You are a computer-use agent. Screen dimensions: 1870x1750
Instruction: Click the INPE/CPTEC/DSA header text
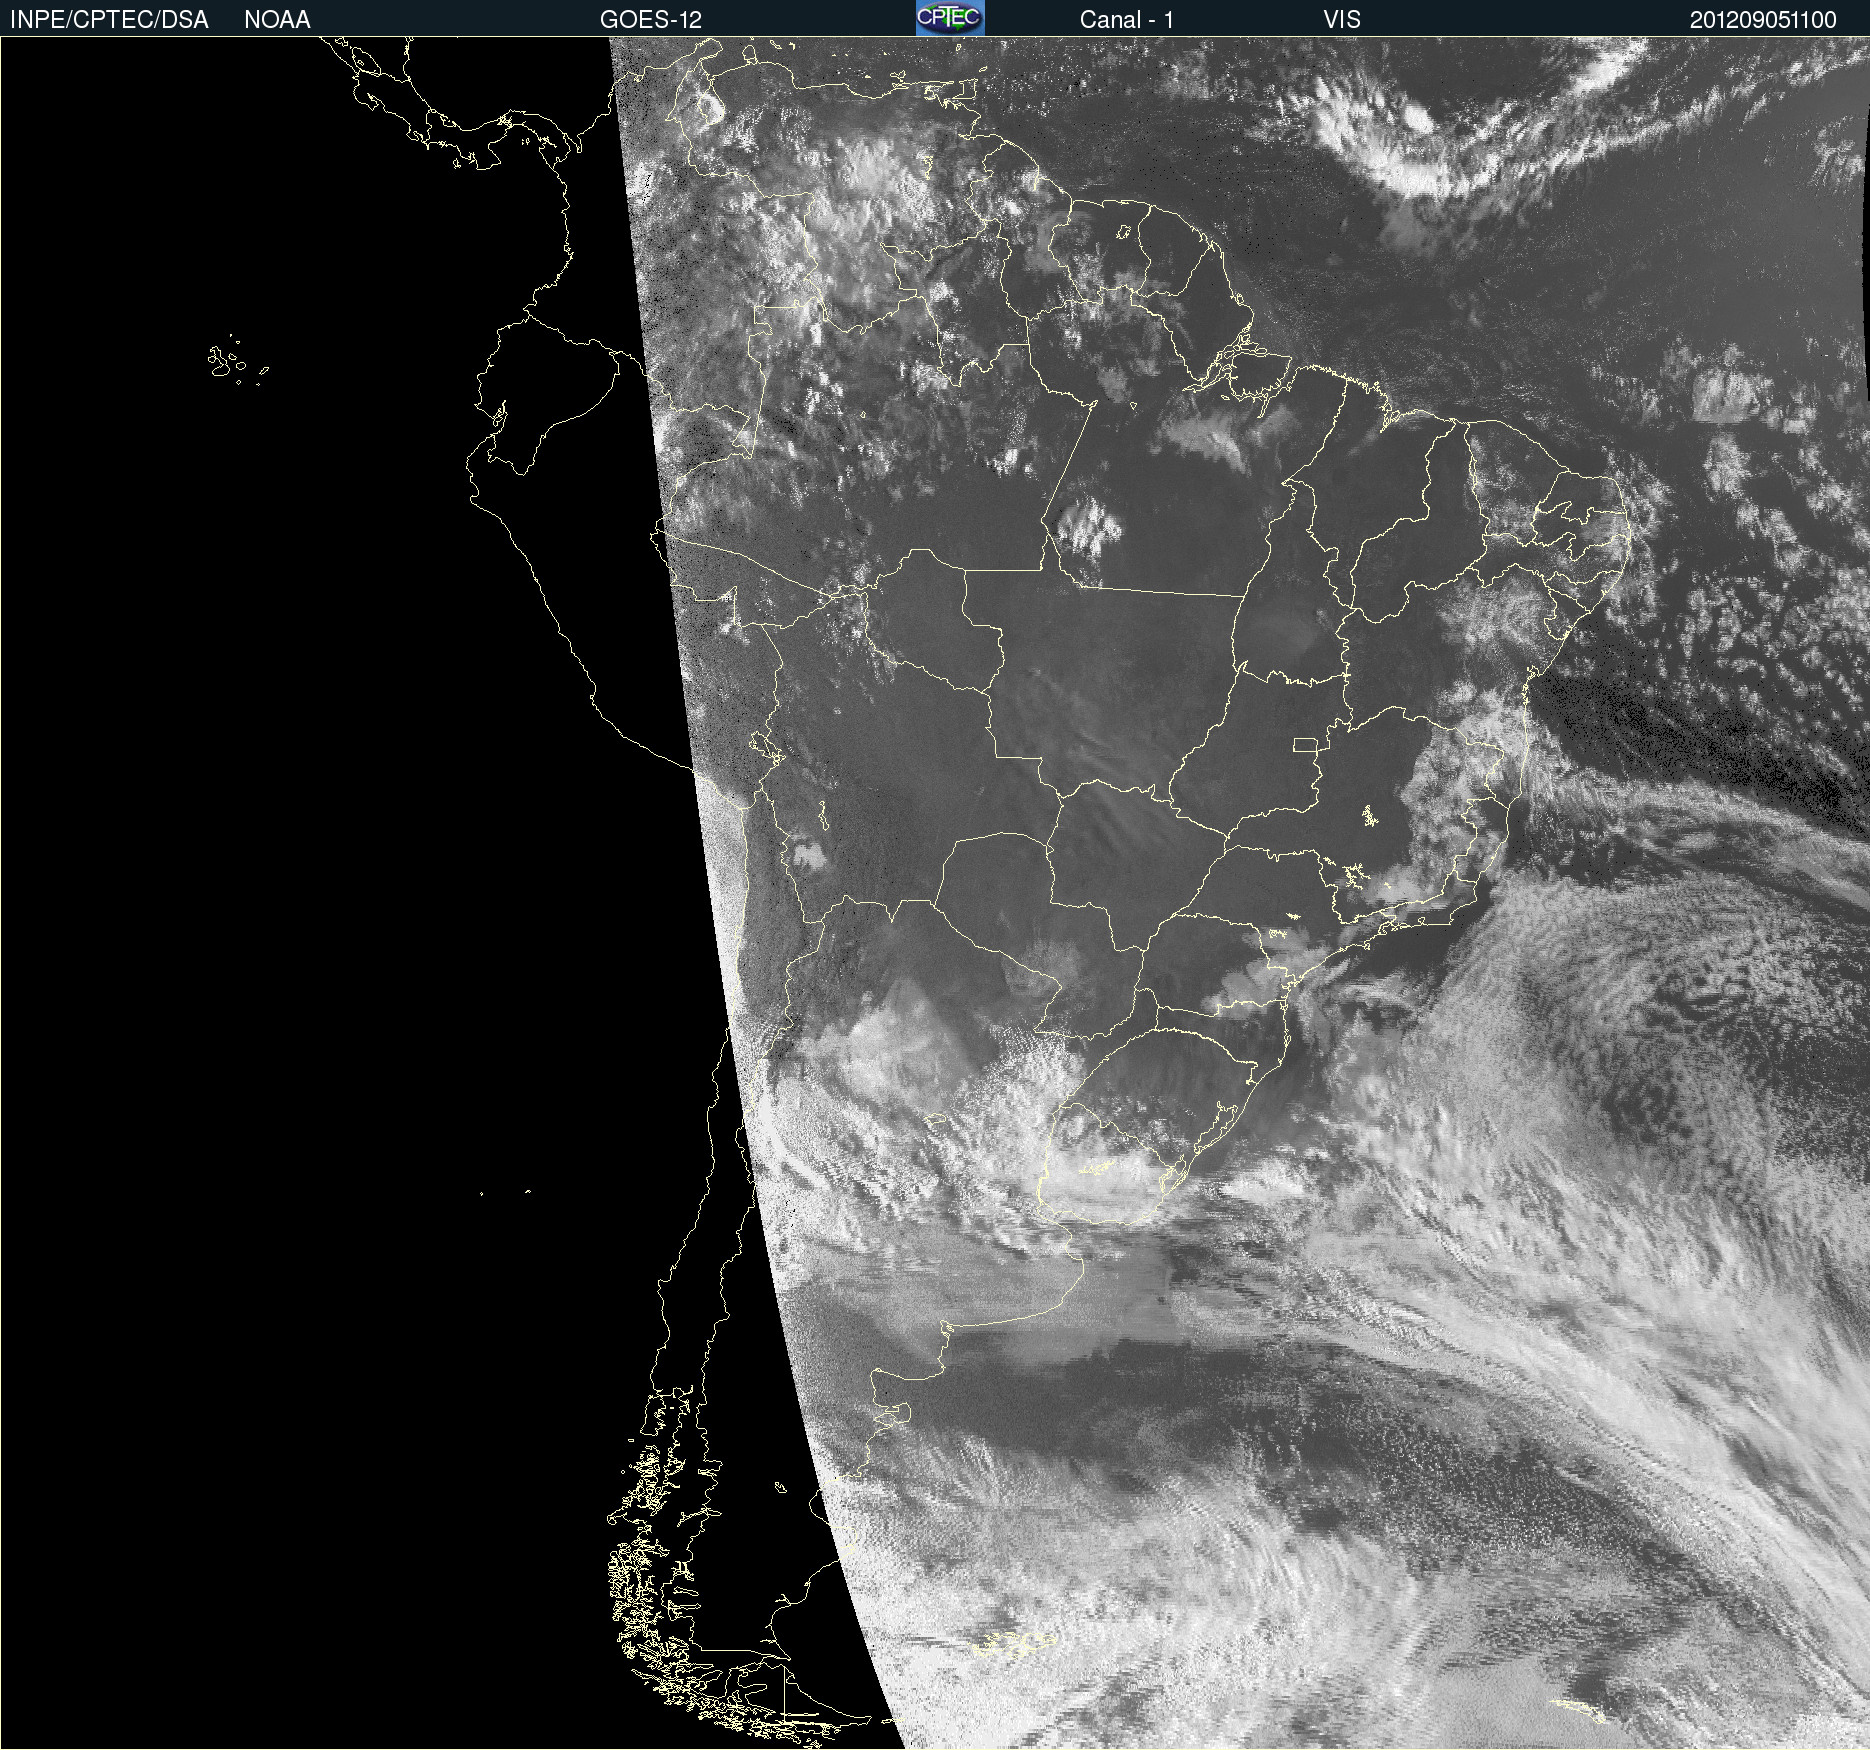click(x=109, y=20)
